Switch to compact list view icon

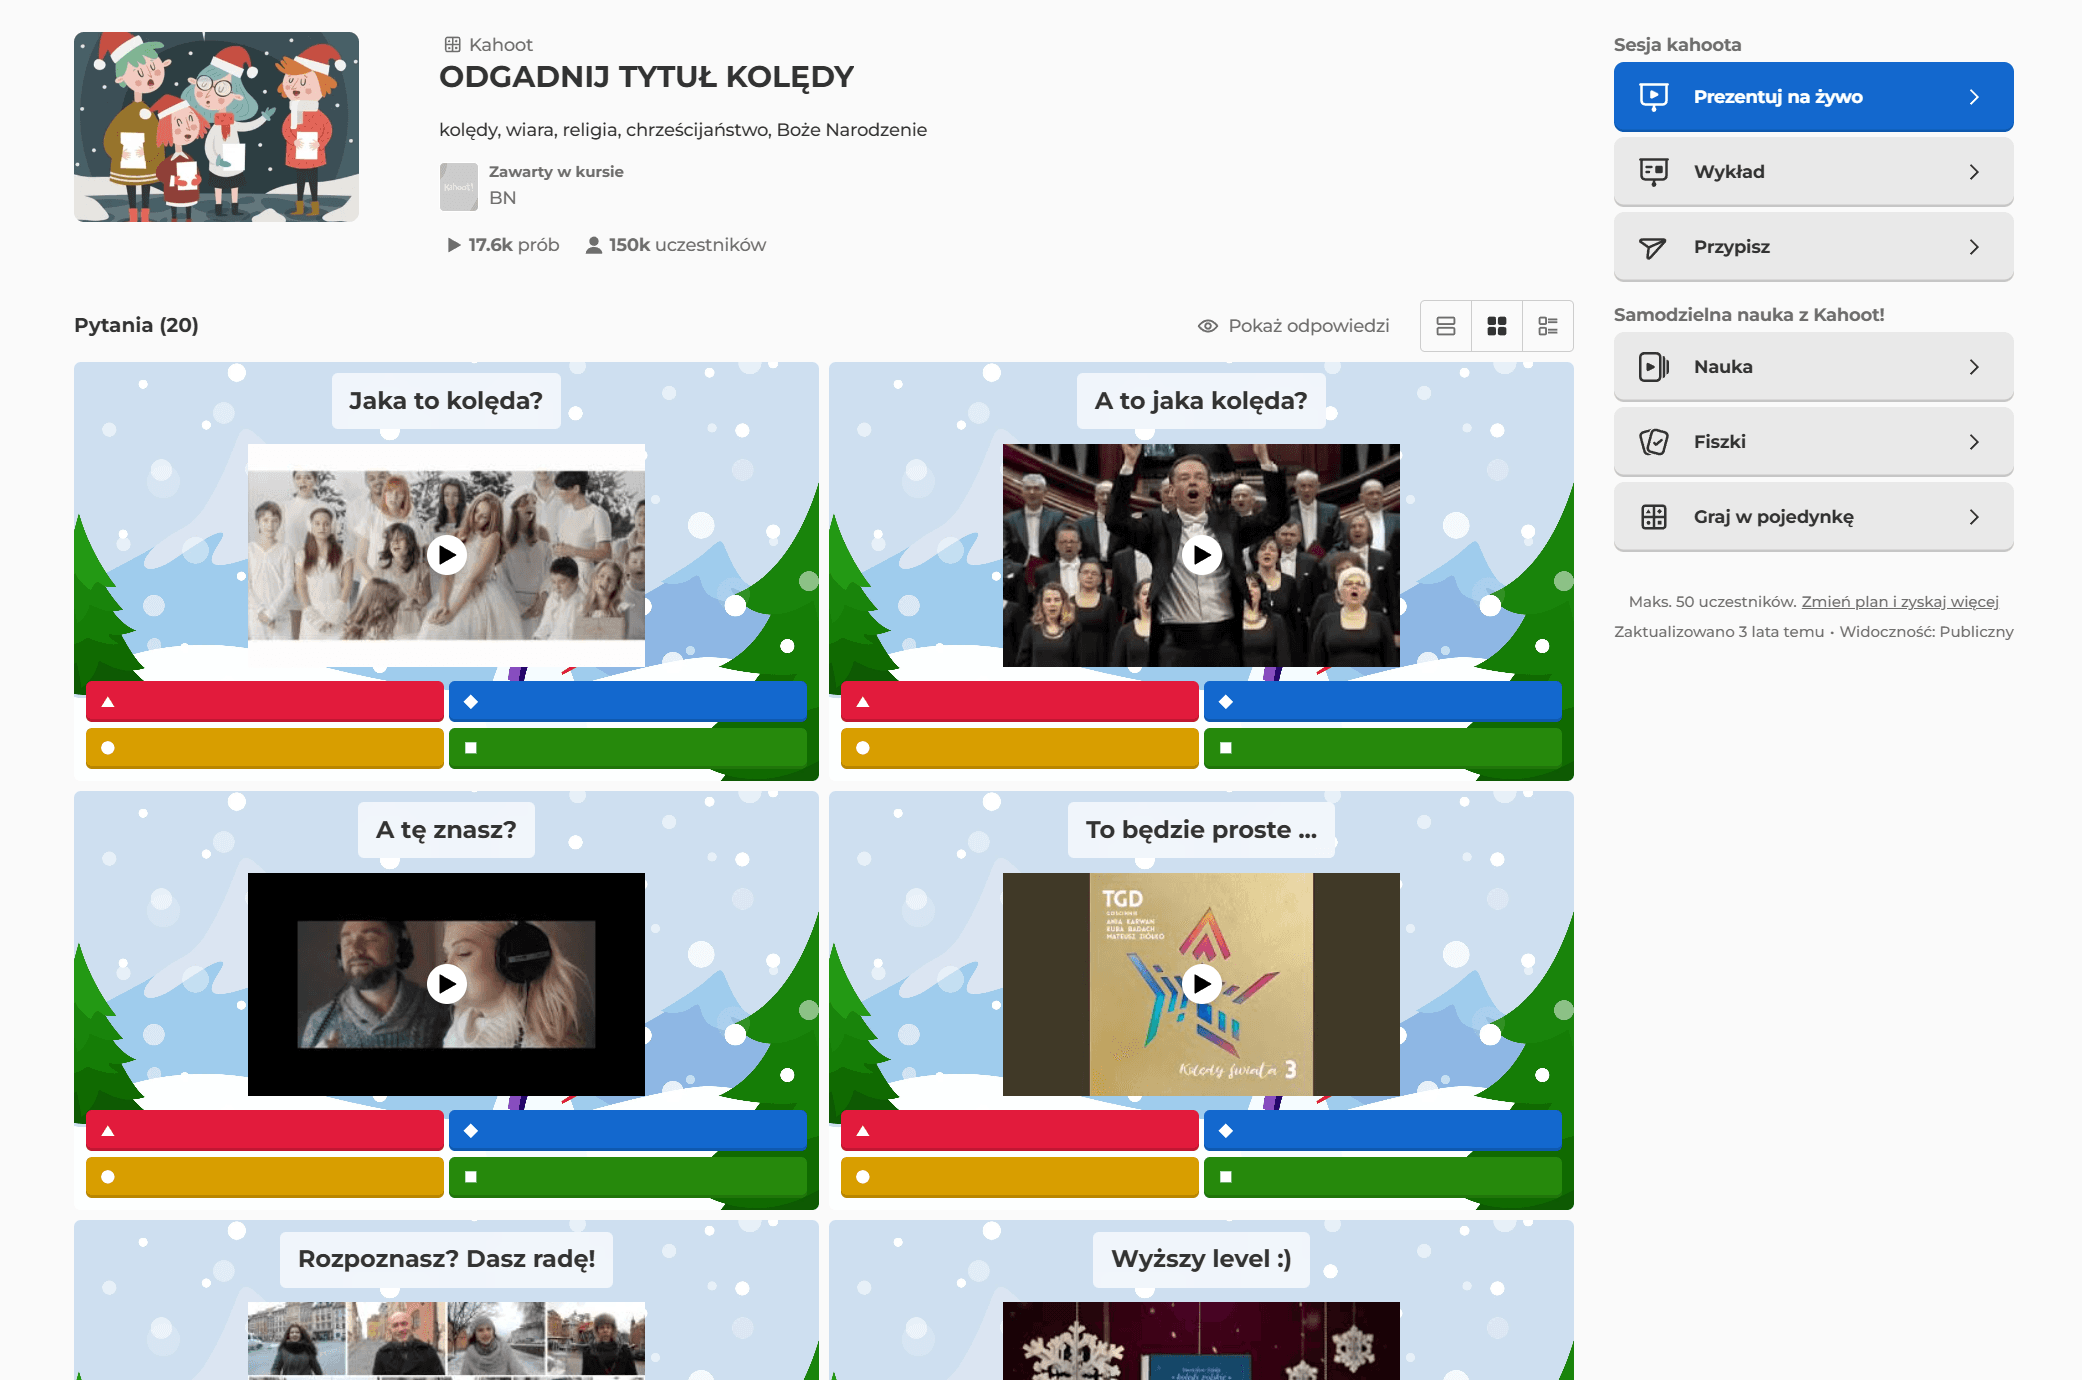1446,326
